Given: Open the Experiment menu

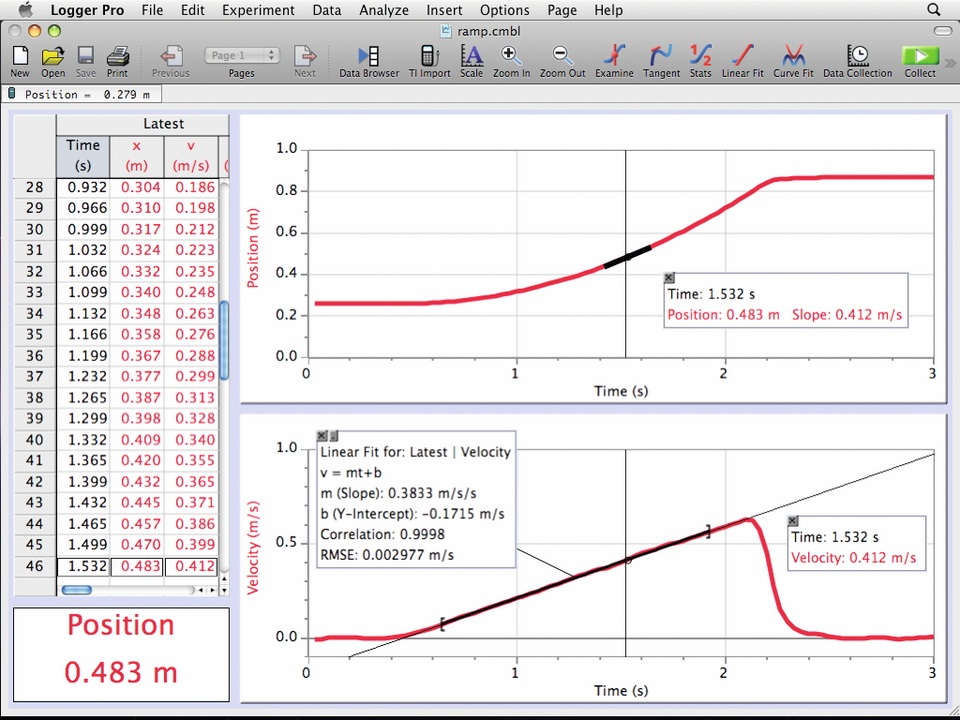Looking at the screenshot, I should (x=258, y=10).
